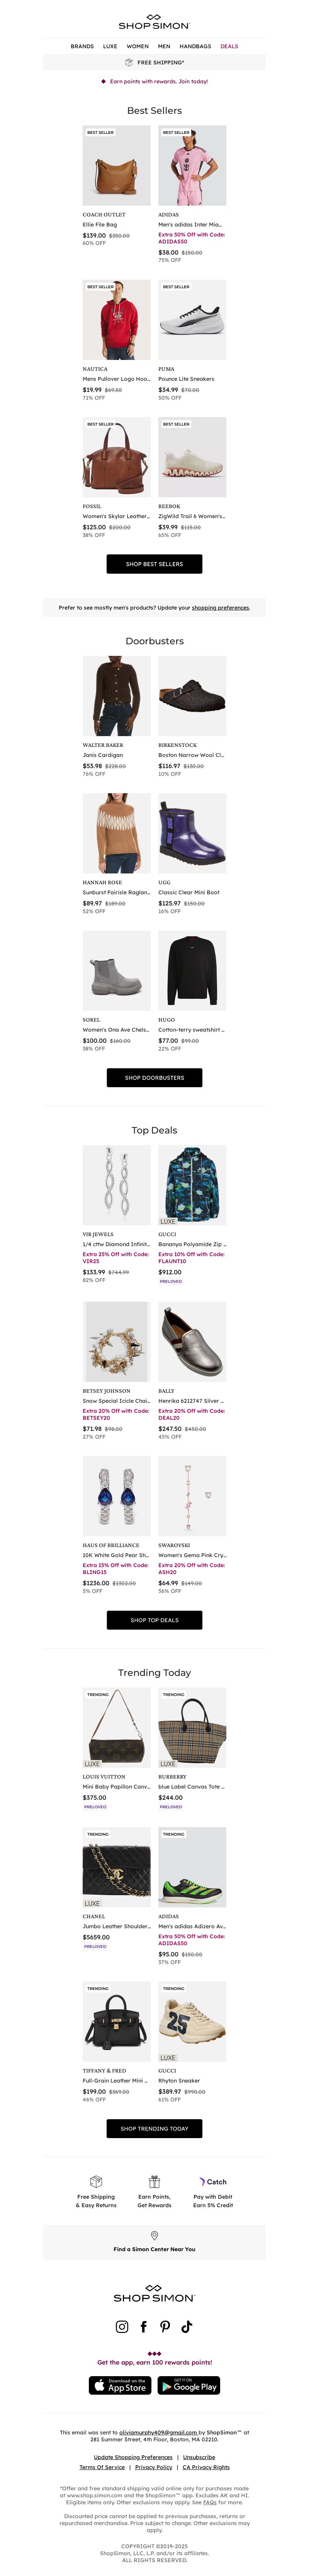Open the Handbags menu item
Image resolution: width=309 pixels, height=2576 pixels.
pyautogui.click(x=195, y=46)
